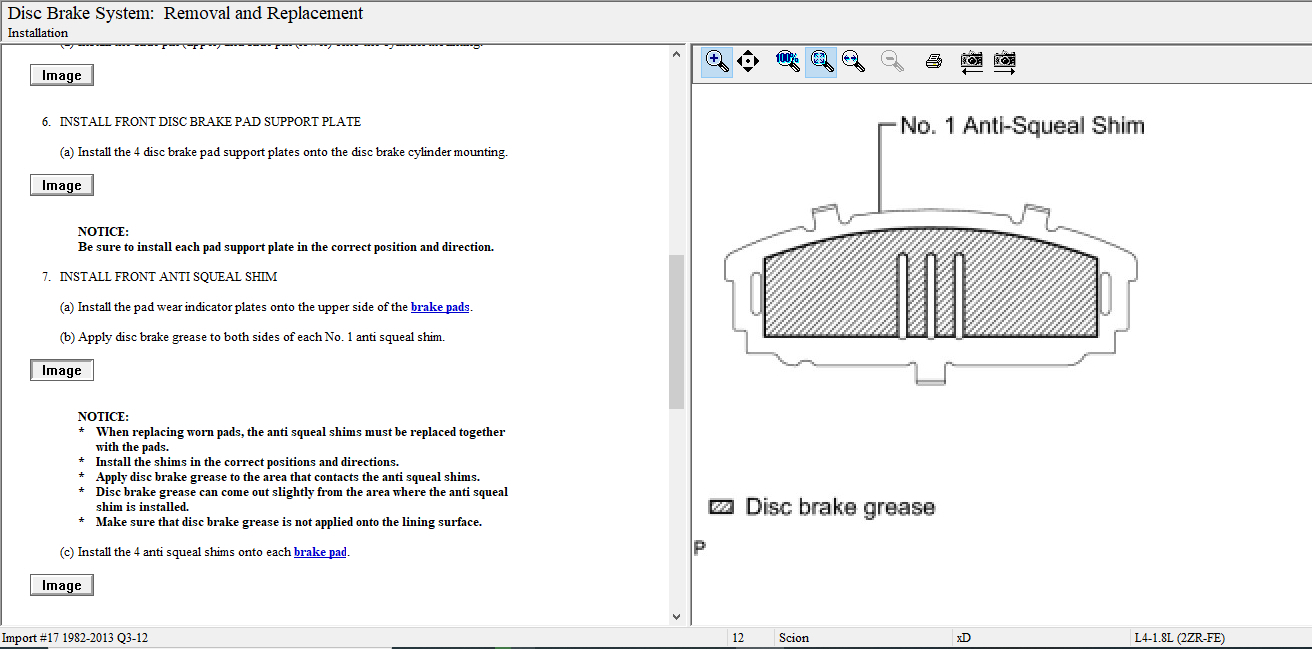This screenshot has height=649, width=1312.
Task: Click the Scion make in status bar
Action: click(x=793, y=638)
